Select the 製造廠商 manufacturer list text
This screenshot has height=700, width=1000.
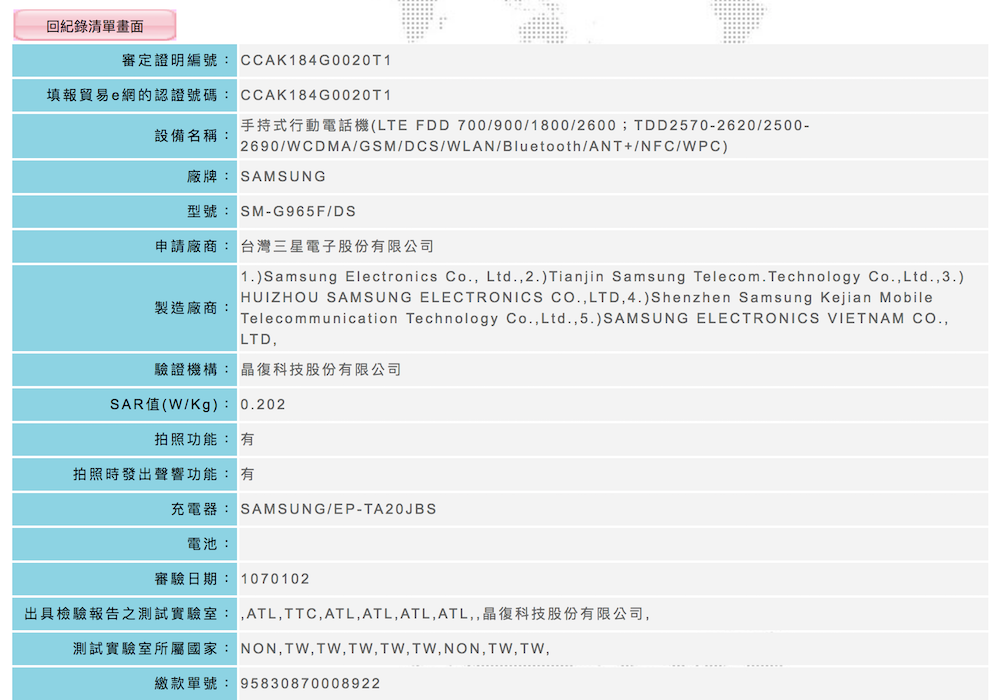[x=602, y=308]
